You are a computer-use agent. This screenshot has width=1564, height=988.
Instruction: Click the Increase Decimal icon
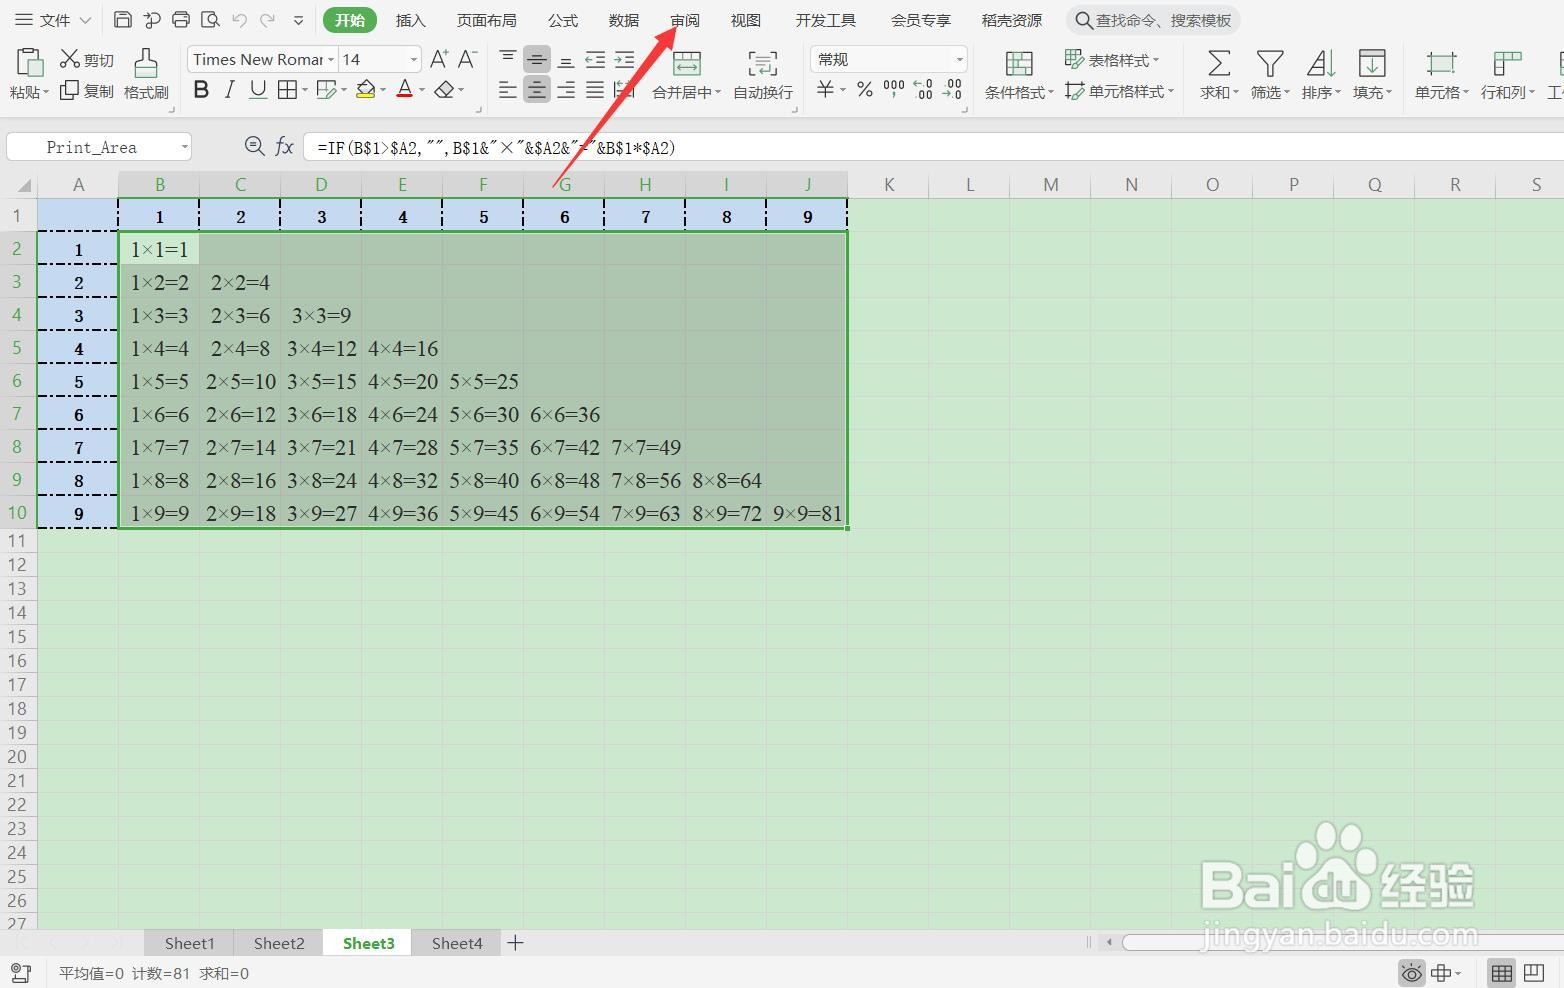coord(924,90)
